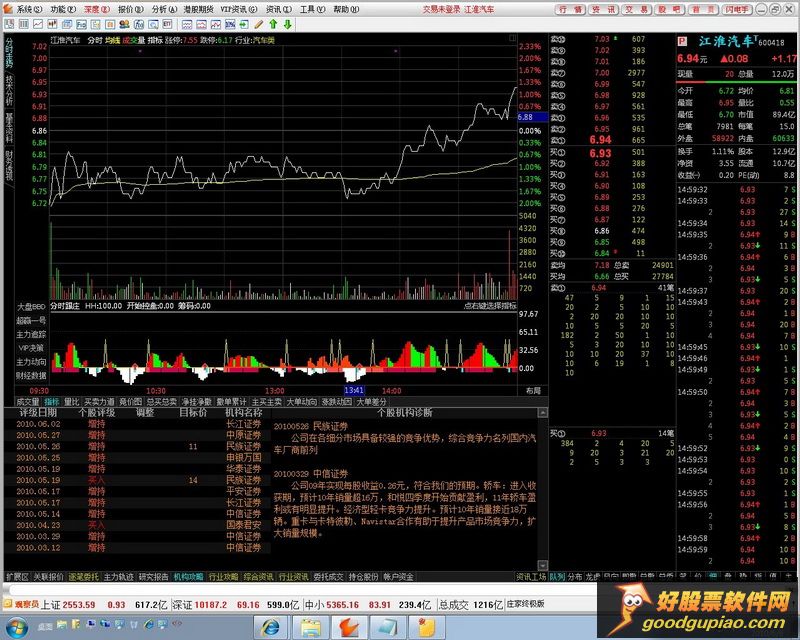Open Internet Explorer from the taskbar
The width and height of the screenshot is (800, 640).
tap(270, 627)
